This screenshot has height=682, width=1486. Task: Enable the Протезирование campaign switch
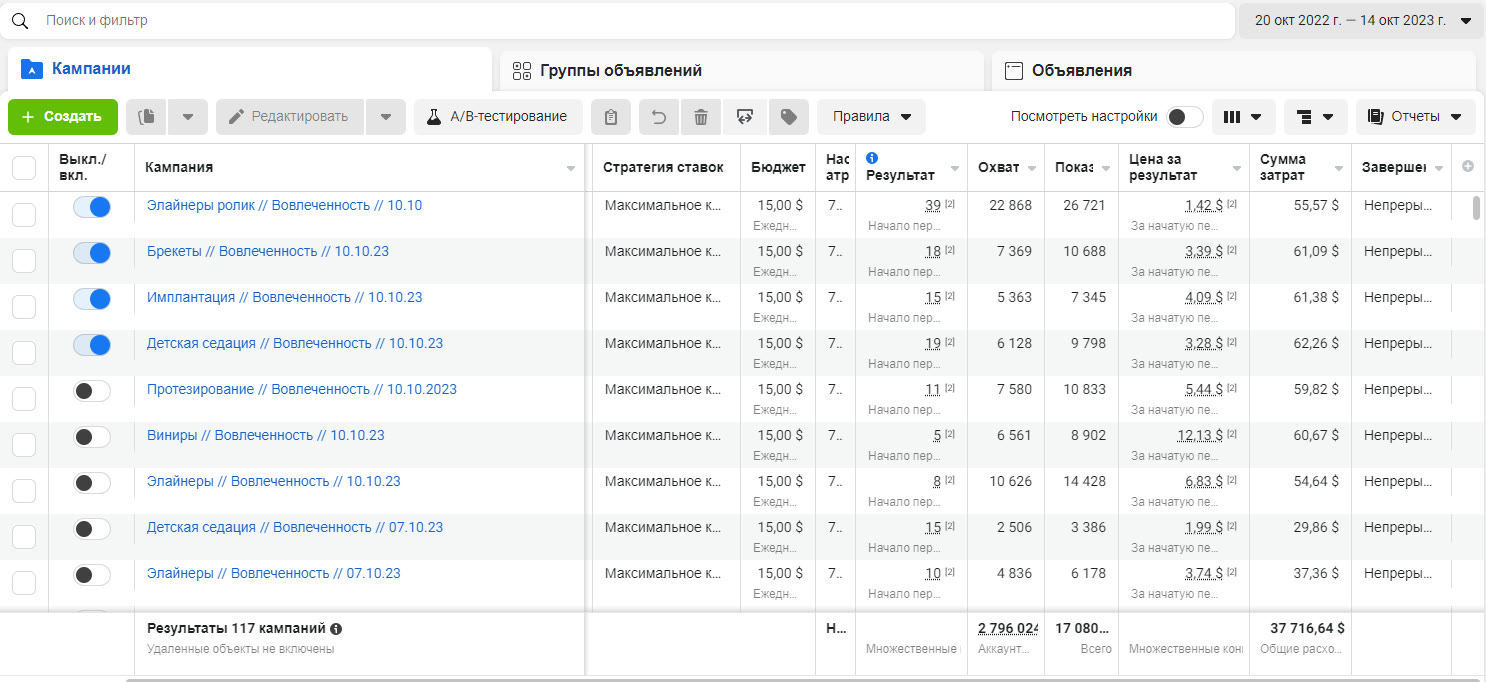tap(92, 391)
